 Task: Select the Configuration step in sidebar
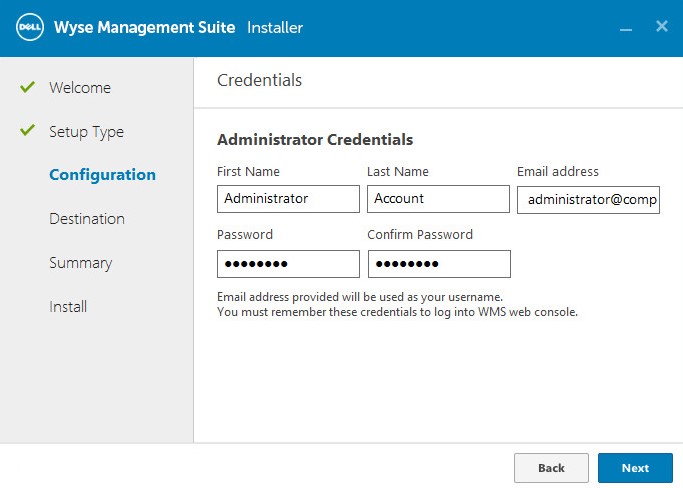coord(102,175)
